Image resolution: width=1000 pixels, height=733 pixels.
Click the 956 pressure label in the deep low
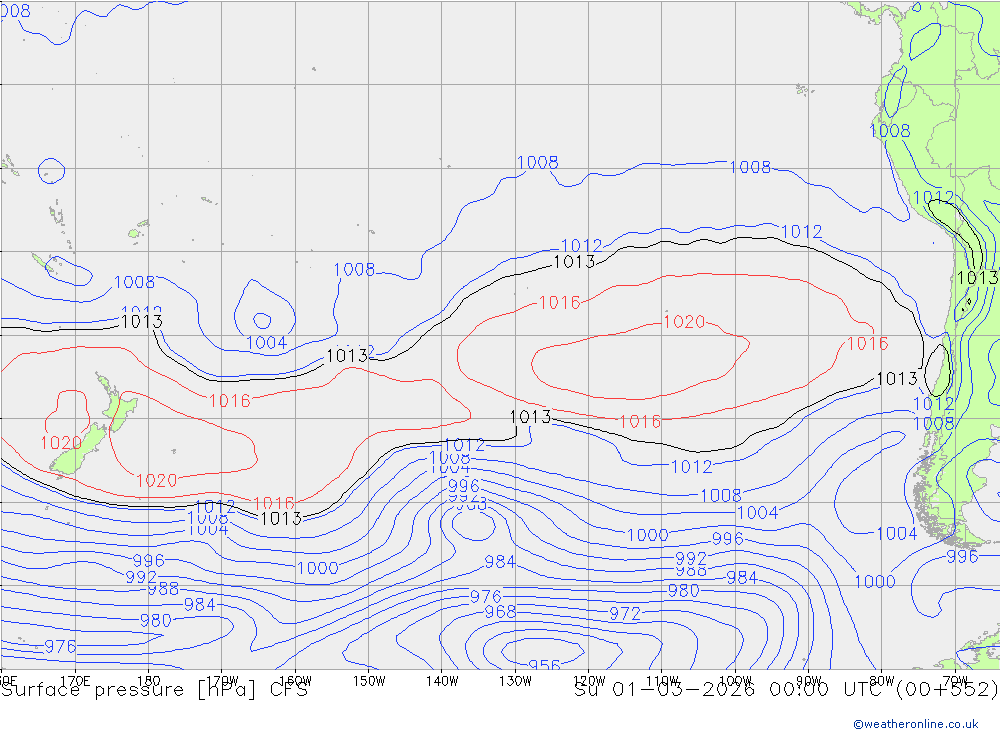[x=545, y=665]
